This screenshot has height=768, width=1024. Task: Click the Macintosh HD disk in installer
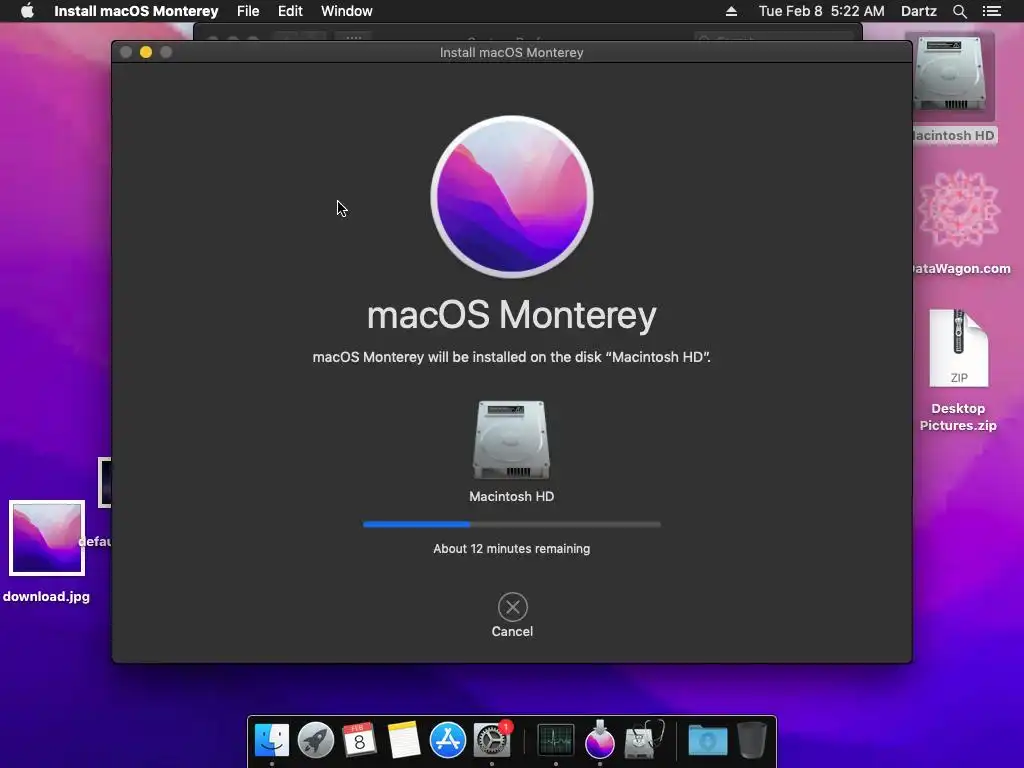tap(511, 441)
